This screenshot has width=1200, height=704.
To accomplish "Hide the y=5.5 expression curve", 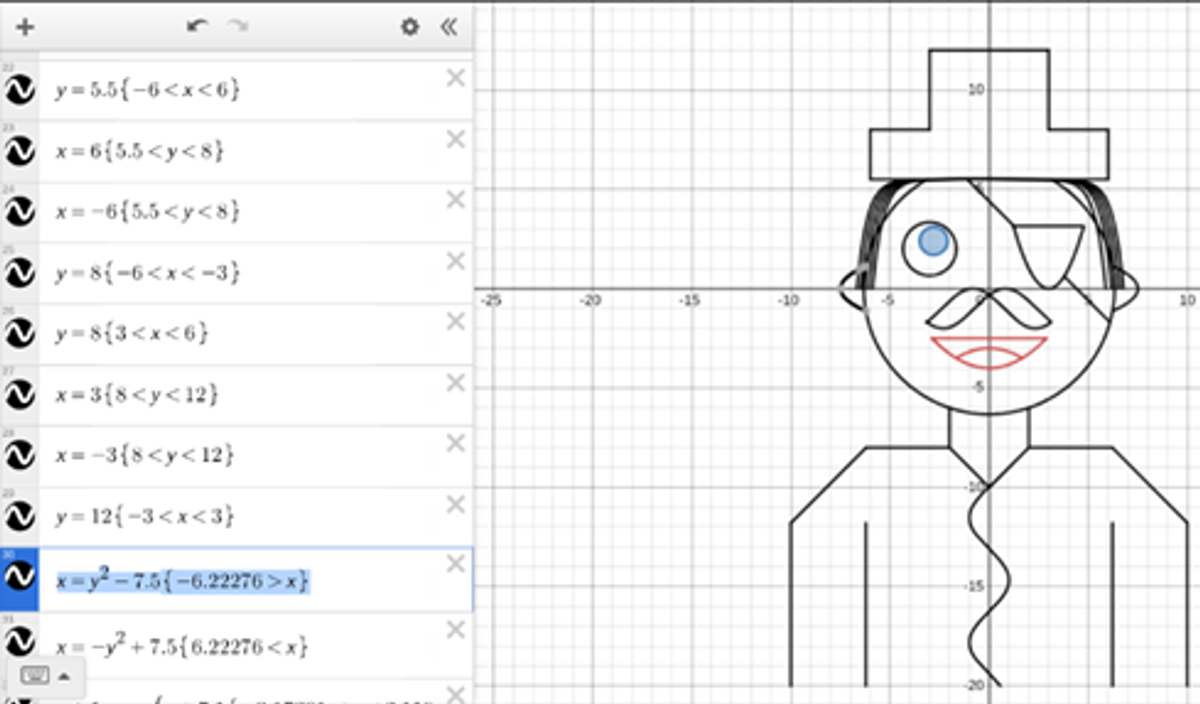I will 20,91.
